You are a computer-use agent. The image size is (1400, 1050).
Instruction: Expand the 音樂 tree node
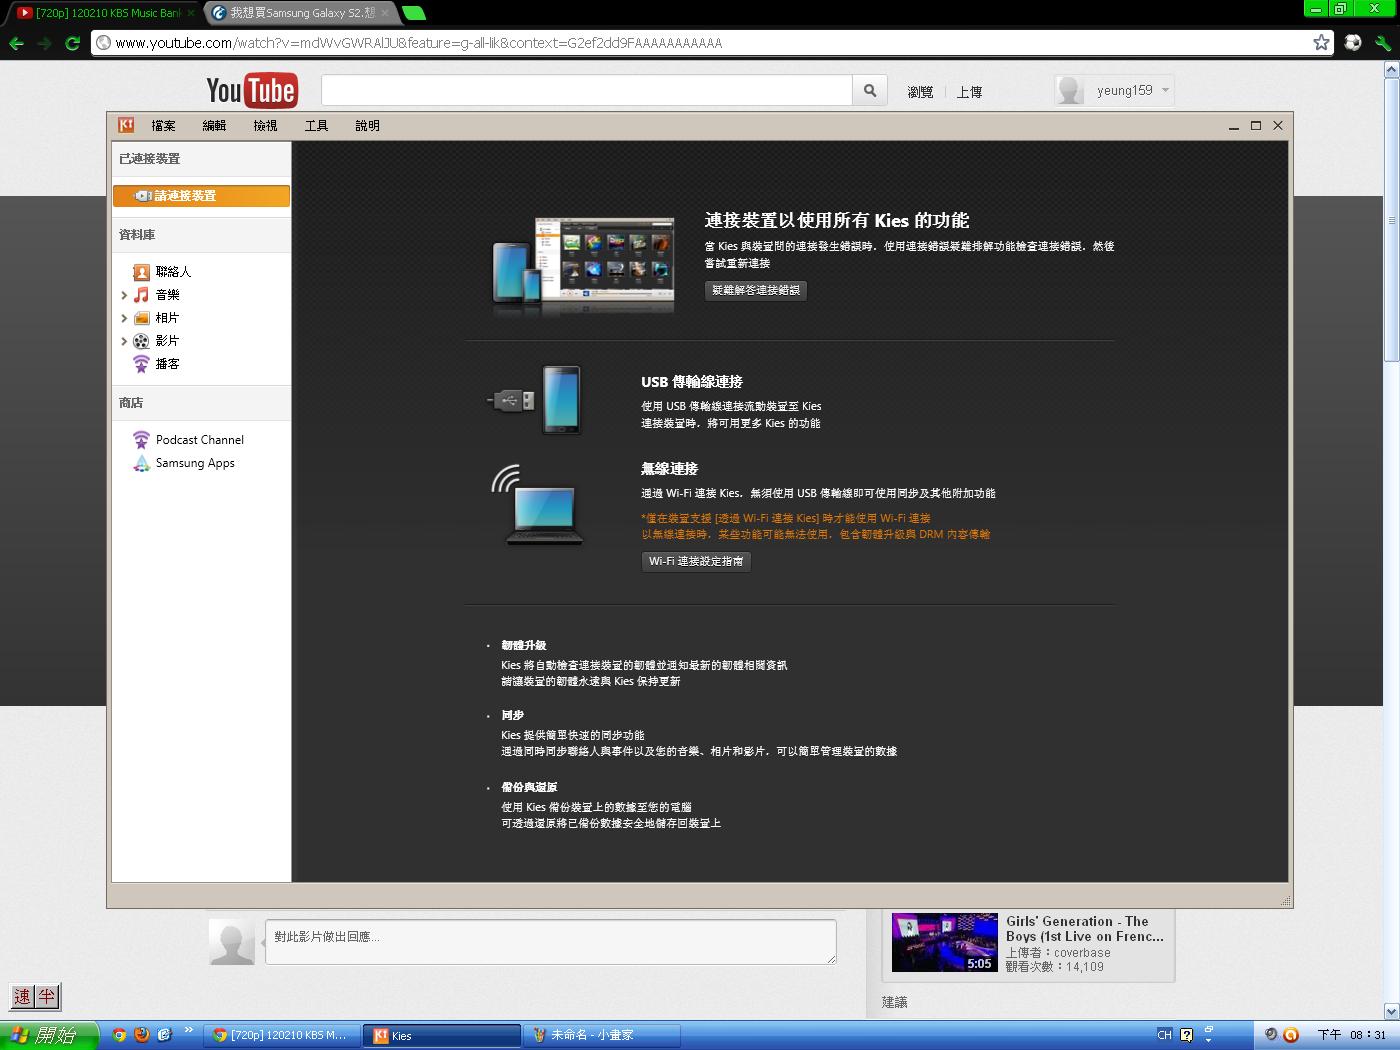[x=124, y=295]
